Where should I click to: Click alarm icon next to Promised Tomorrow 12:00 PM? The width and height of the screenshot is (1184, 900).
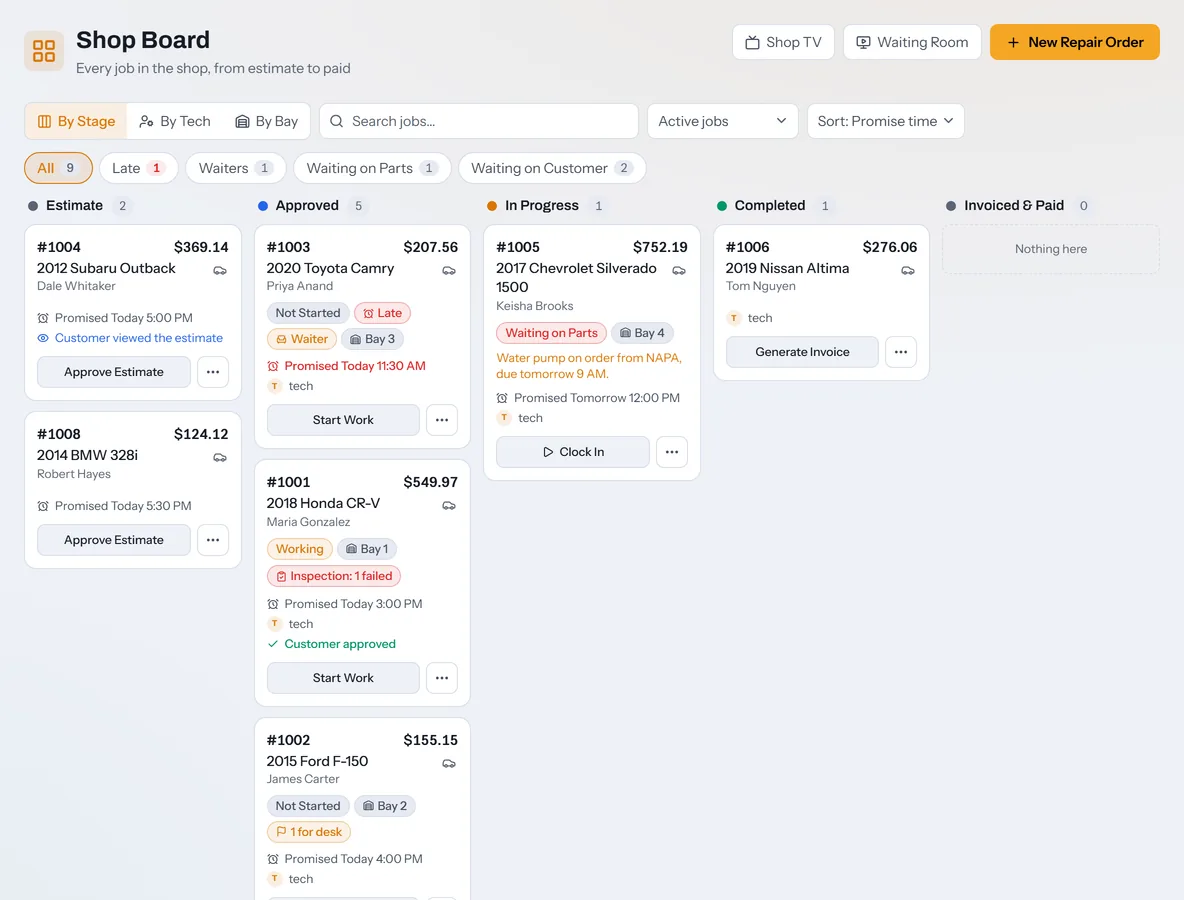coord(502,398)
